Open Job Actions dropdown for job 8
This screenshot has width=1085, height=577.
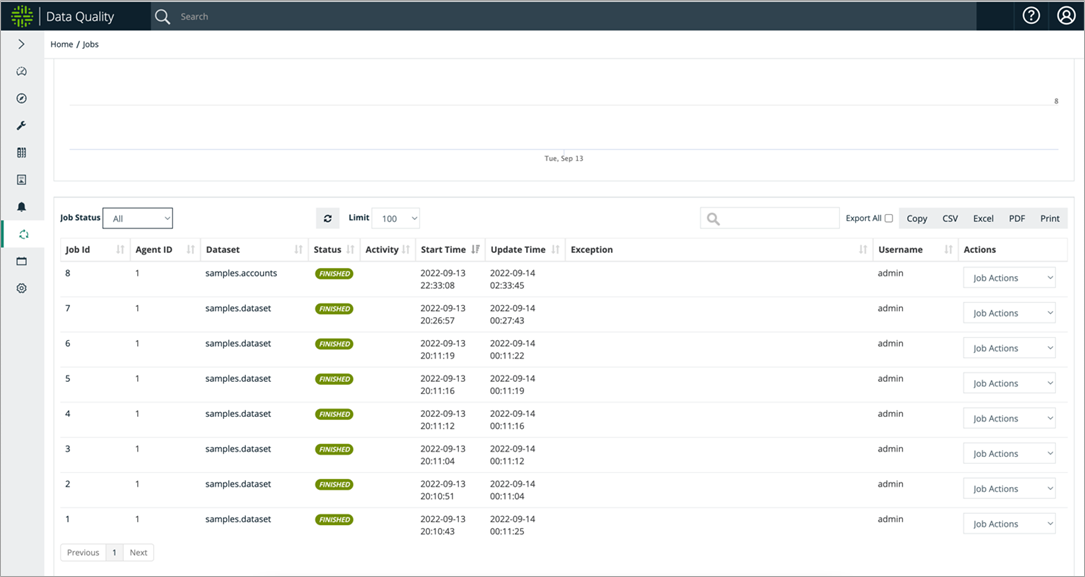[x=1010, y=278]
